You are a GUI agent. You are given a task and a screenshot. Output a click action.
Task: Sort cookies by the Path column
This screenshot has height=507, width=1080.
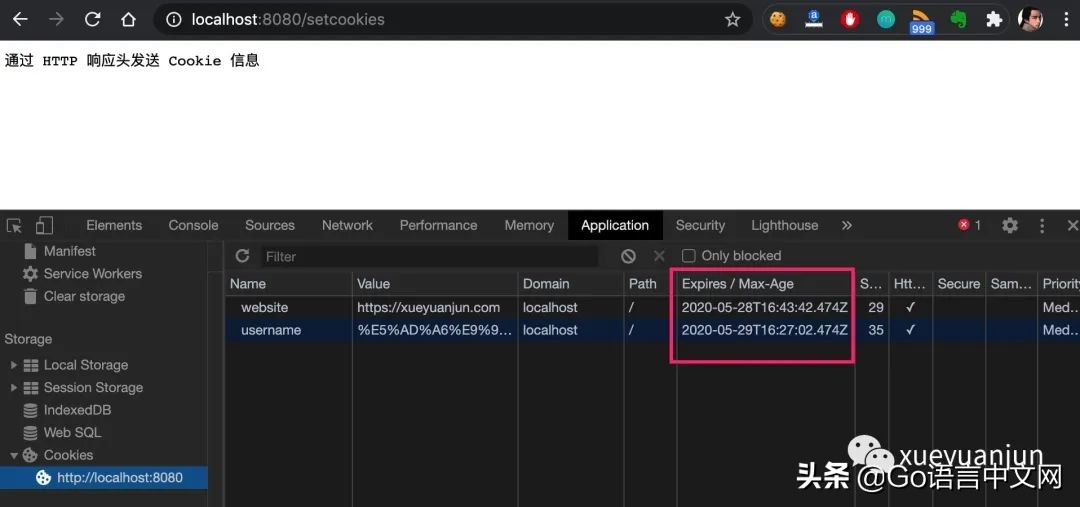[x=650, y=284]
